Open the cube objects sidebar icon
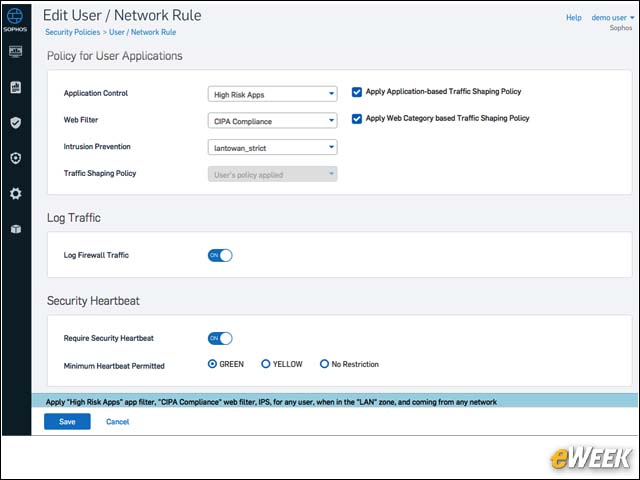This screenshot has width=640, height=480. click(16, 229)
